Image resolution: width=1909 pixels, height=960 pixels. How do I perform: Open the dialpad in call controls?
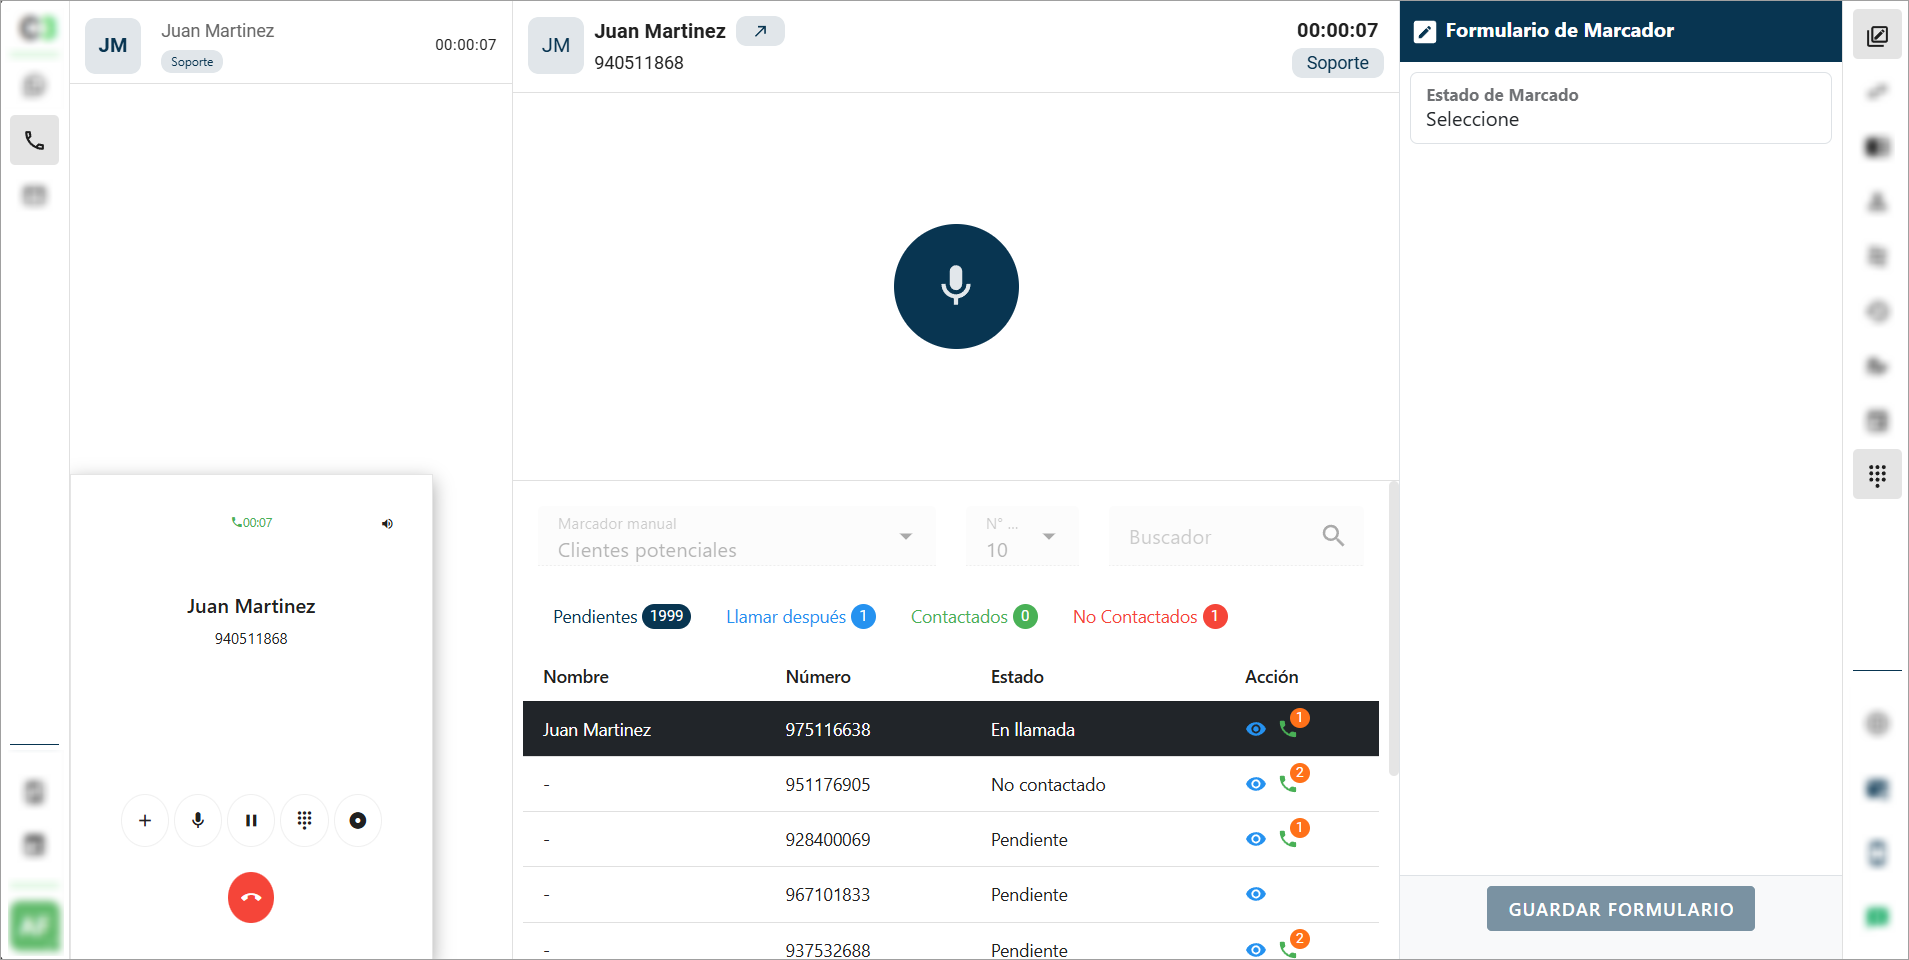click(304, 820)
